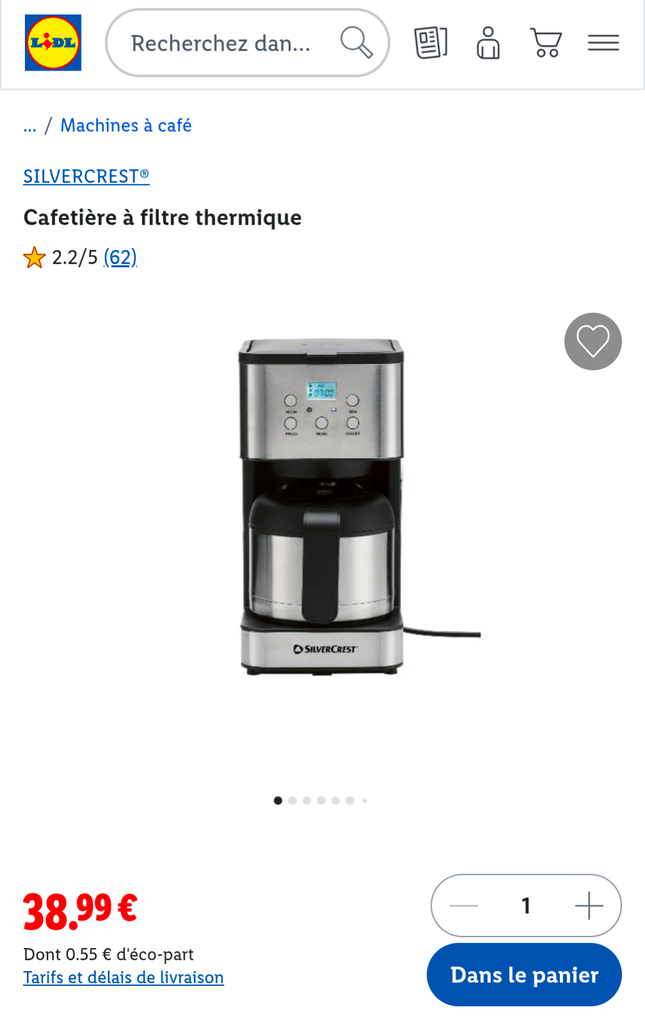View the shopping cart icon
Viewport: 645px width, 1024px height.
tap(545, 43)
